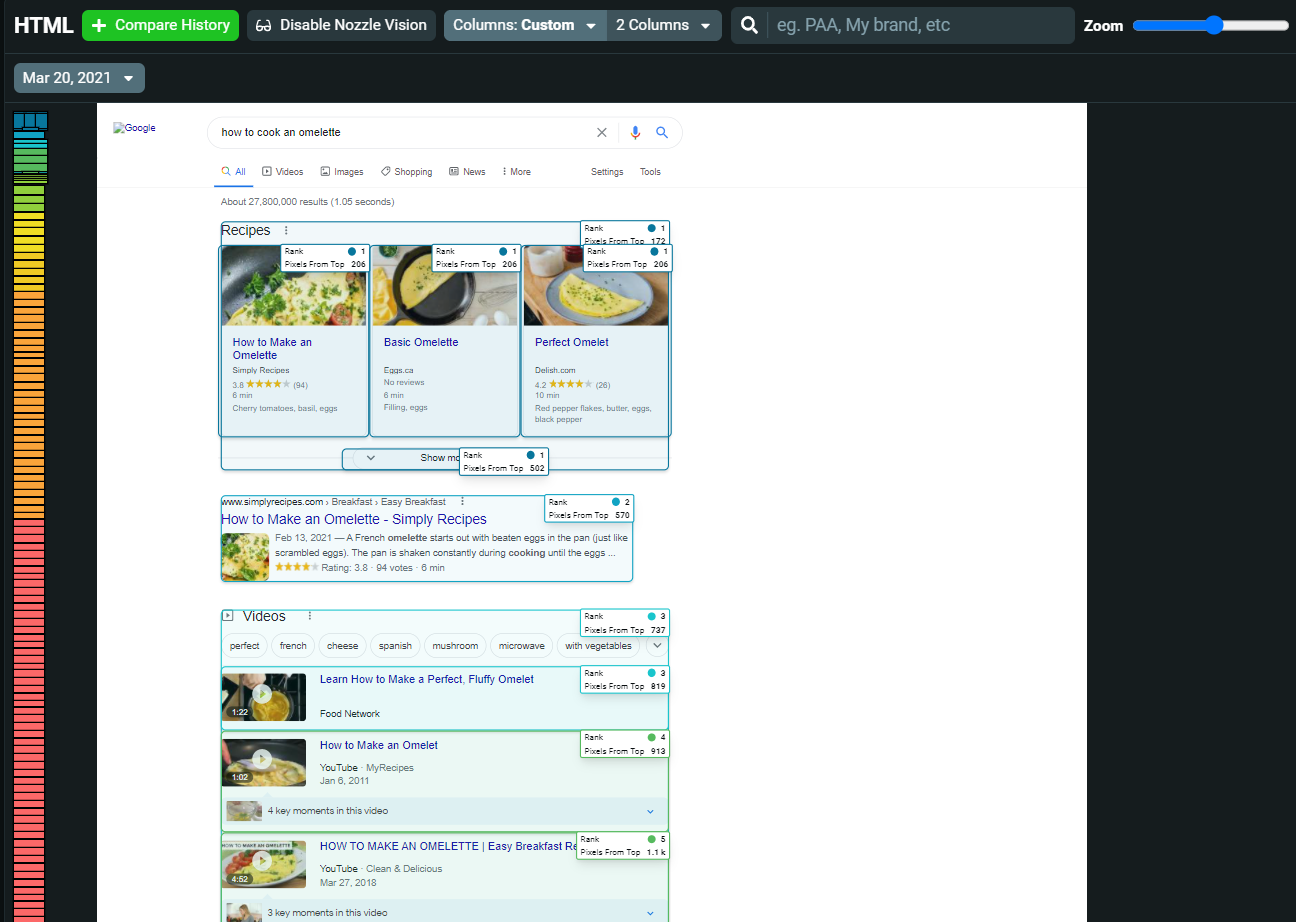Click the Simply Recipes omelette thumbnail image
This screenshot has width=1296, height=922.
point(294,286)
